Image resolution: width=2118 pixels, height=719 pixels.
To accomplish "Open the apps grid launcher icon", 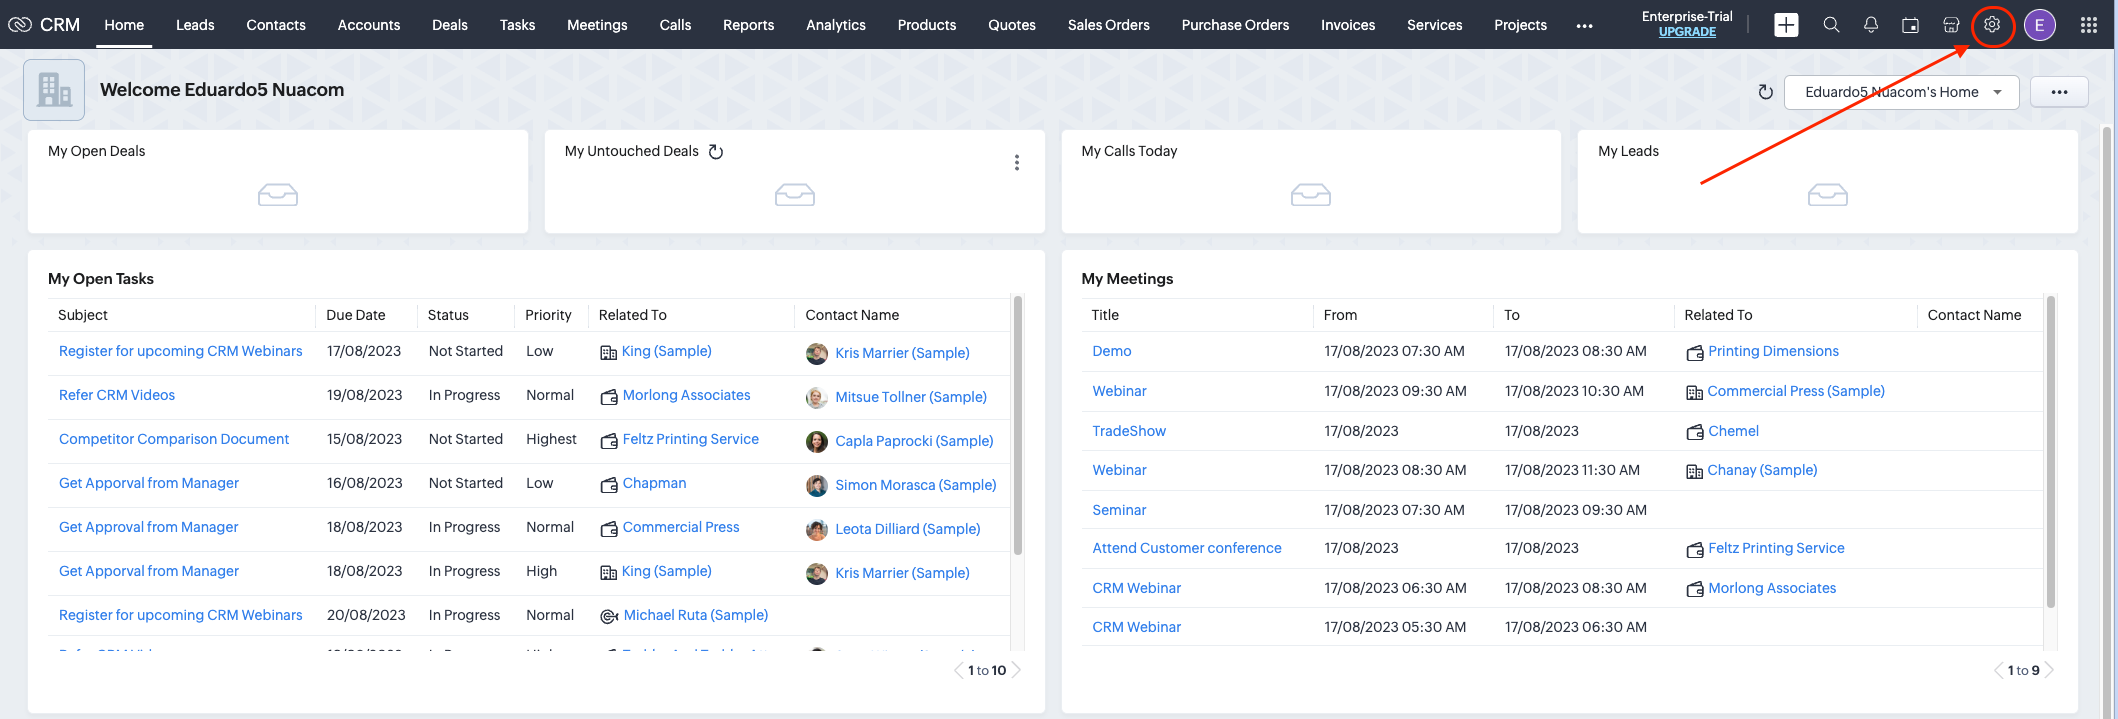I will [x=2089, y=25].
